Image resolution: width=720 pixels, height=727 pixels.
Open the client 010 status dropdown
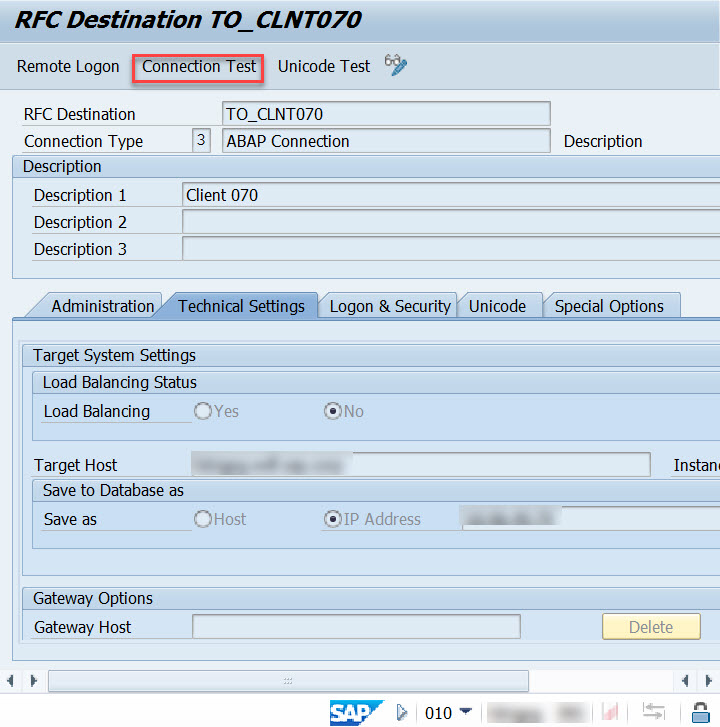(465, 711)
